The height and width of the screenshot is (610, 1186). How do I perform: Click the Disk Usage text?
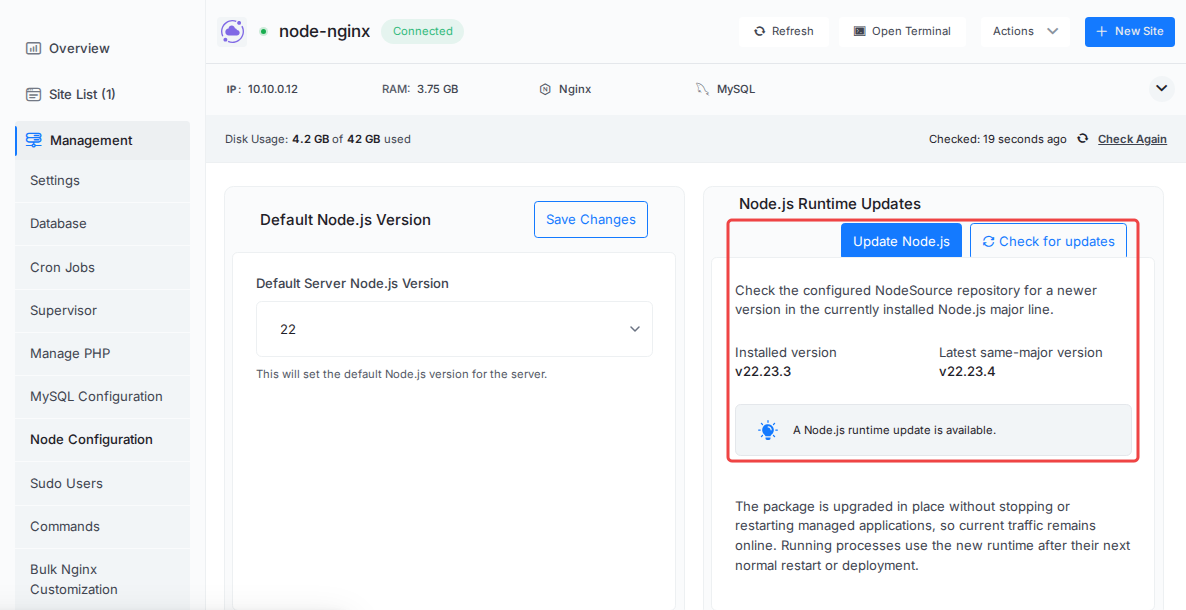click(x=318, y=139)
